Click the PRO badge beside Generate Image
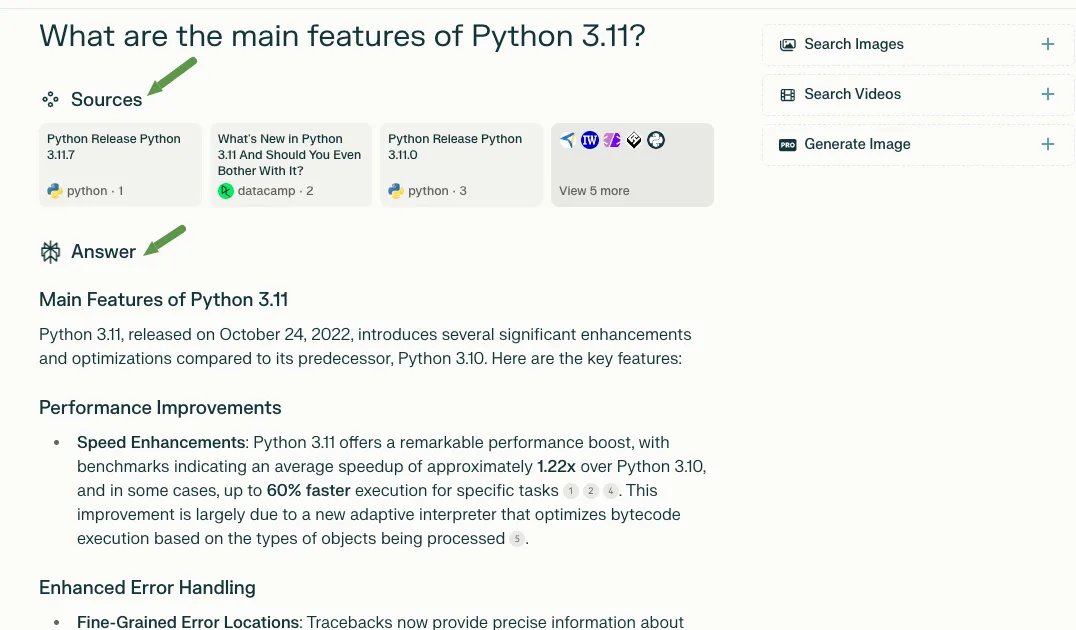The width and height of the screenshot is (1076, 630). click(x=788, y=145)
